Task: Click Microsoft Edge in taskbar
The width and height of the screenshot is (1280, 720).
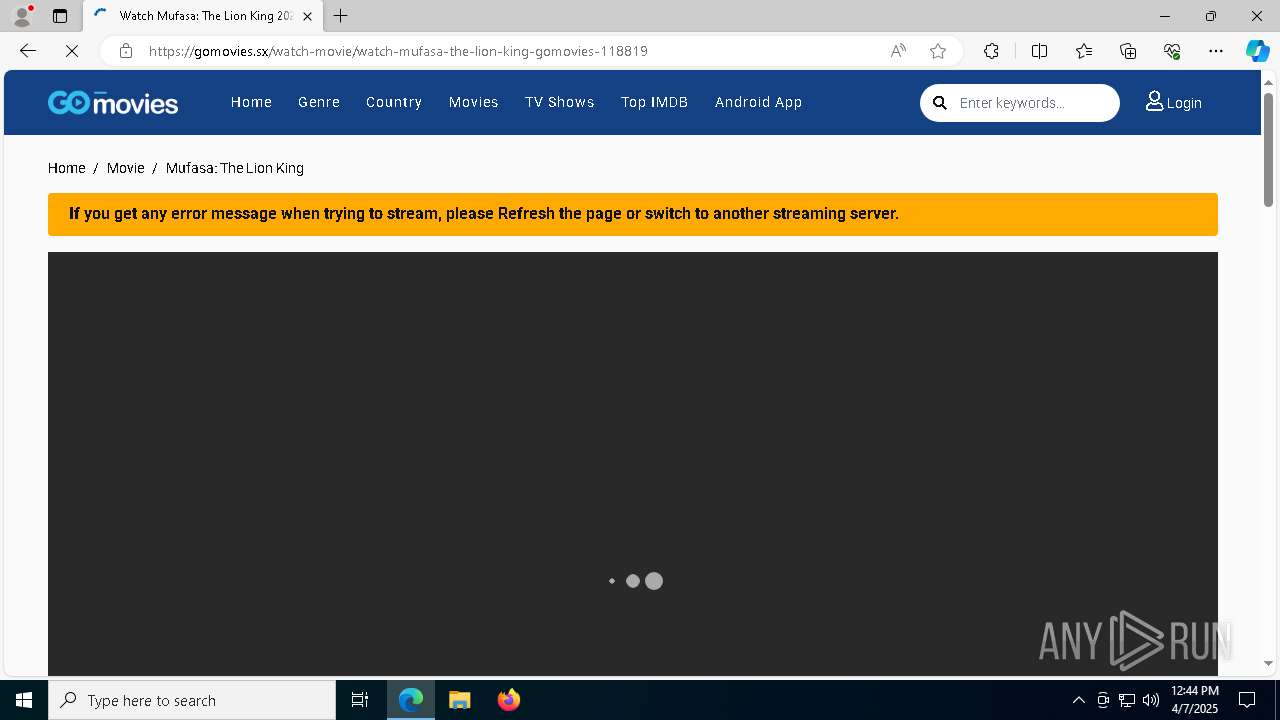Action: [x=411, y=700]
